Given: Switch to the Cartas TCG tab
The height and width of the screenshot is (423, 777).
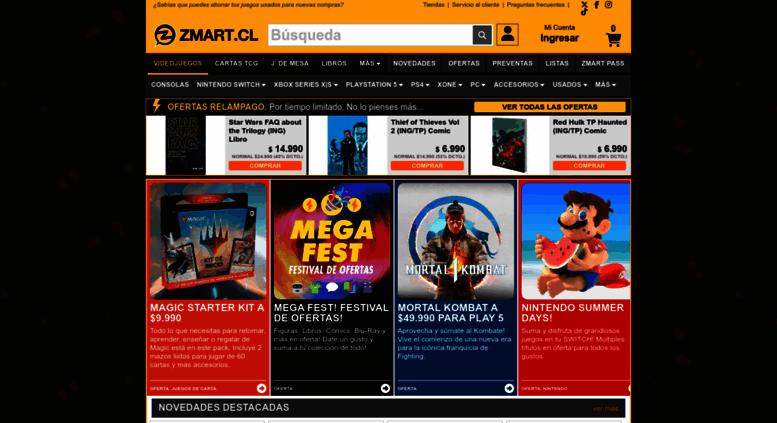Looking at the screenshot, I should 236,63.
